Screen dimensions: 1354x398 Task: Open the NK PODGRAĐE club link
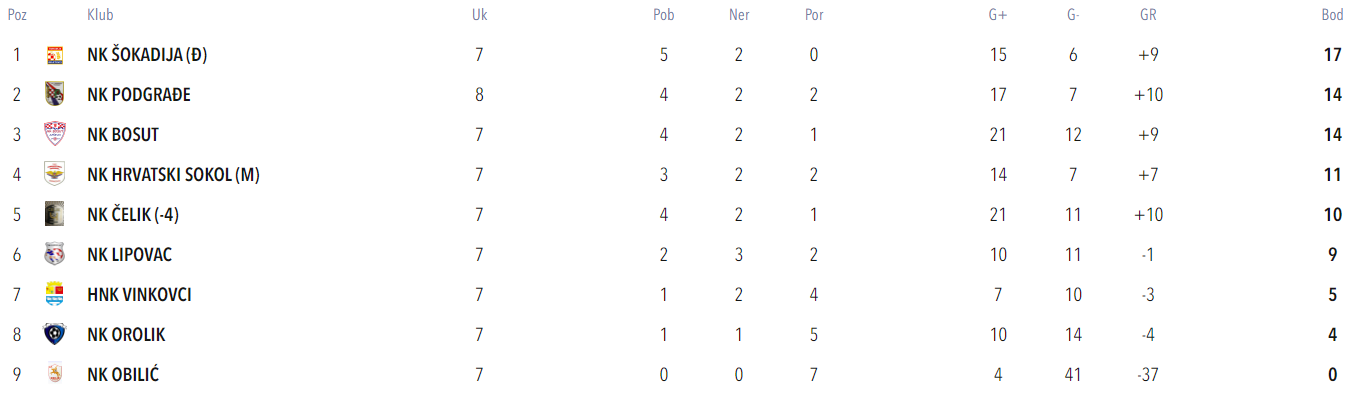pyautogui.click(x=139, y=95)
